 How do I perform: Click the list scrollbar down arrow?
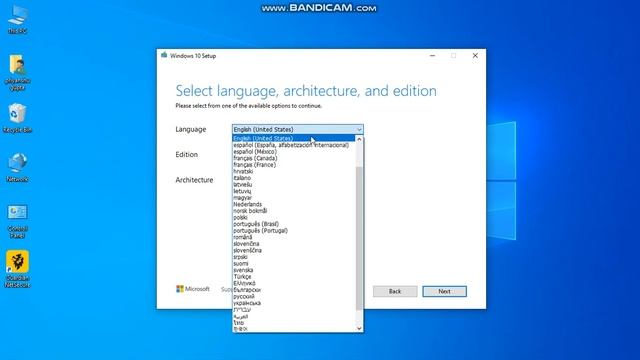359,328
